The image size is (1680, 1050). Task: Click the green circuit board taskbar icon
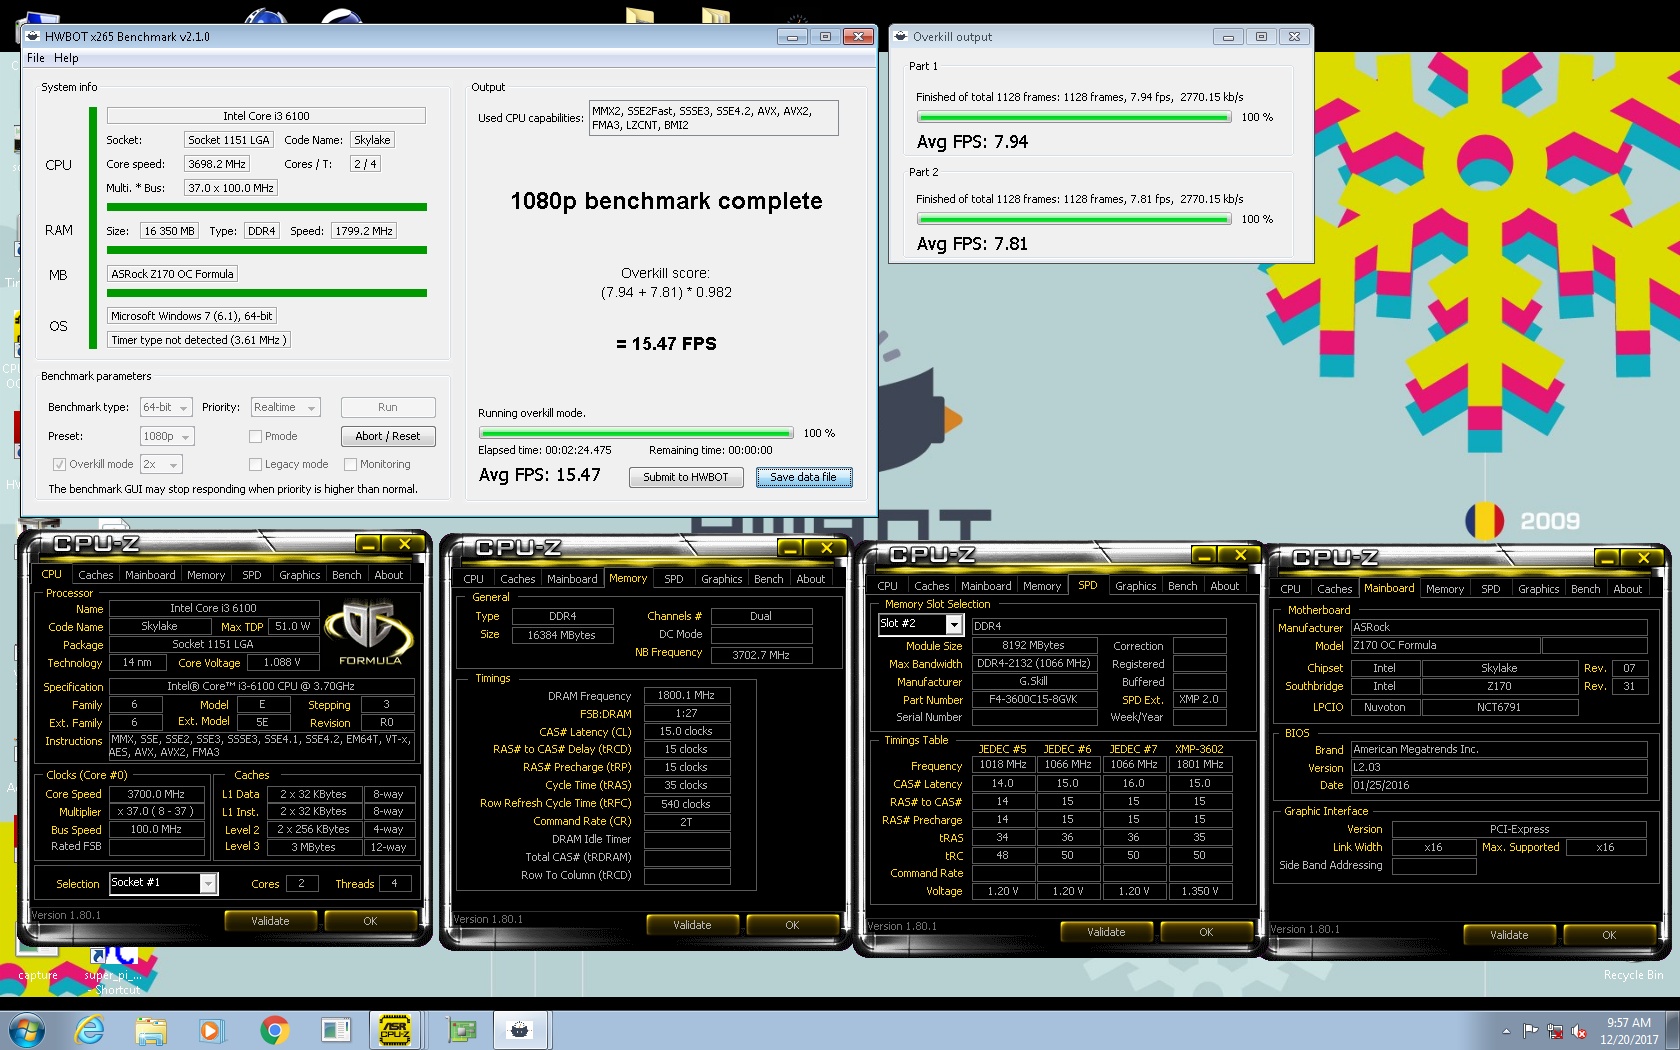461,1029
